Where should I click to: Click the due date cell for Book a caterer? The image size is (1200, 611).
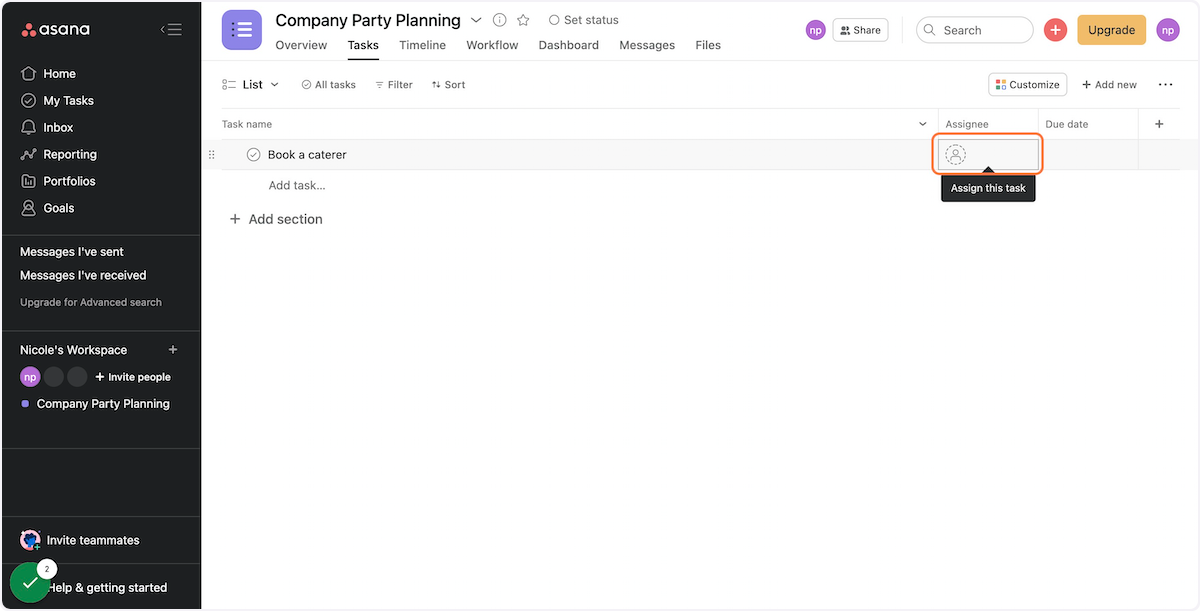pos(1088,155)
